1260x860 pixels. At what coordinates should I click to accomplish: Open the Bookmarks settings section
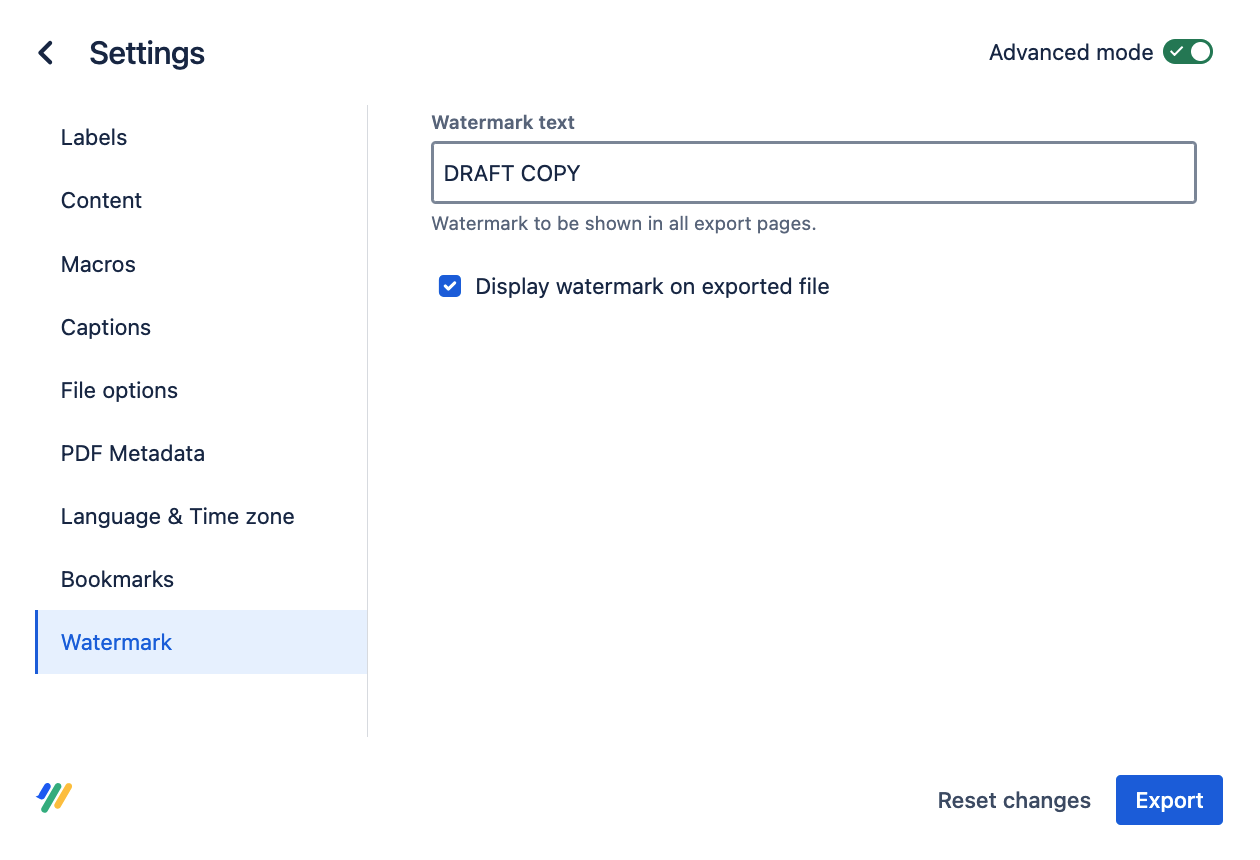click(117, 580)
